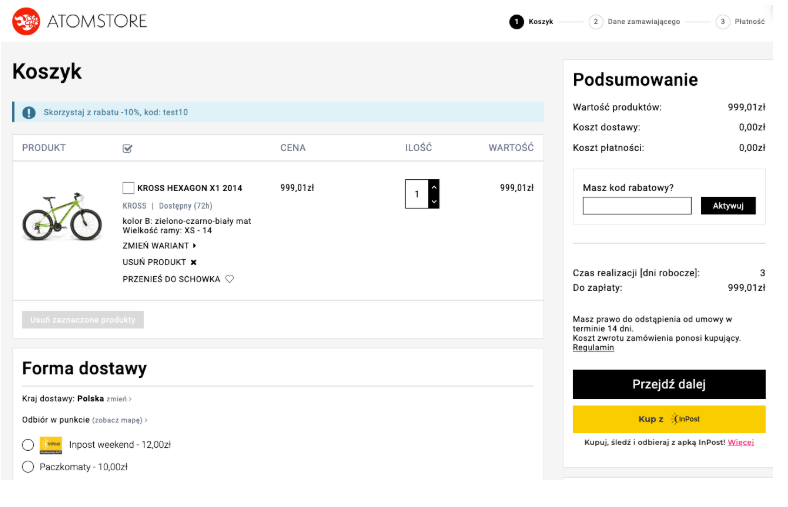Click step 3 circle Płatność
Image resolution: width=788 pixels, height=507 pixels.
[722, 21]
